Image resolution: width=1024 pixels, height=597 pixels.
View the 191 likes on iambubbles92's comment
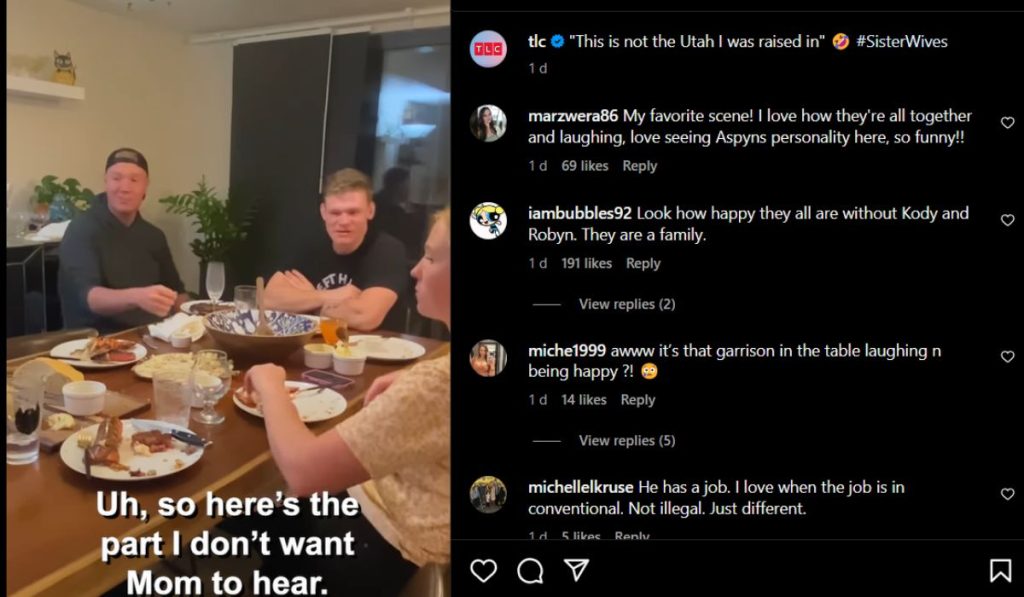(x=587, y=263)
